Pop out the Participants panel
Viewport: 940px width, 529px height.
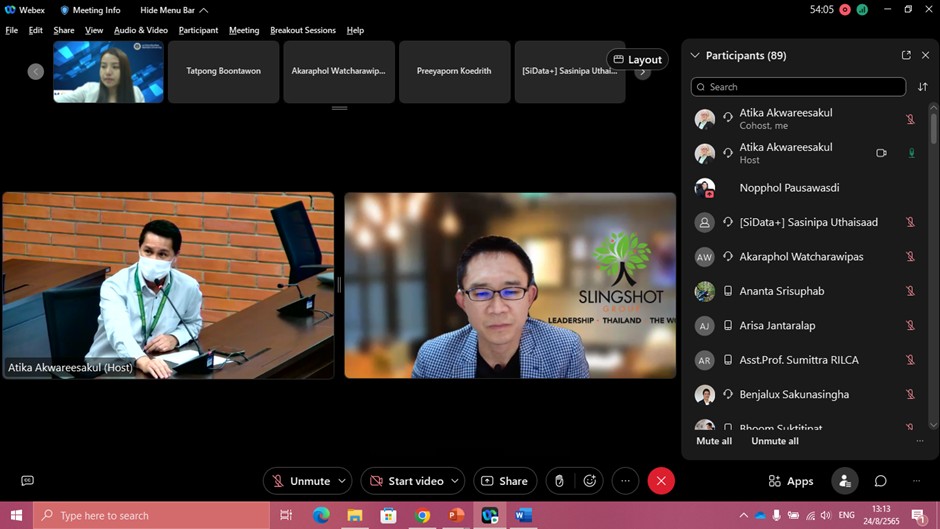906,55
